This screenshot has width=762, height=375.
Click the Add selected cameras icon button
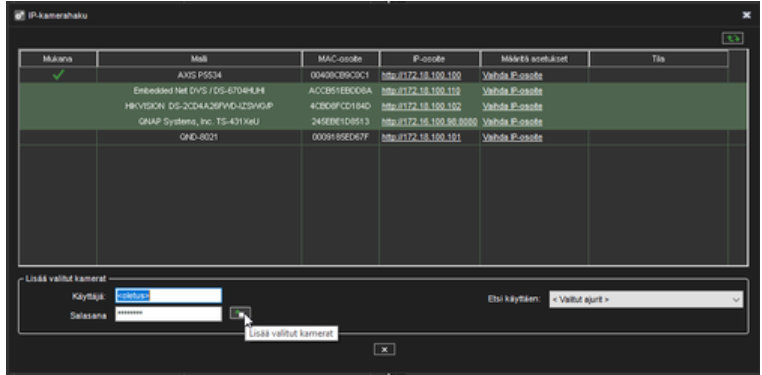[x=240, y=313]
